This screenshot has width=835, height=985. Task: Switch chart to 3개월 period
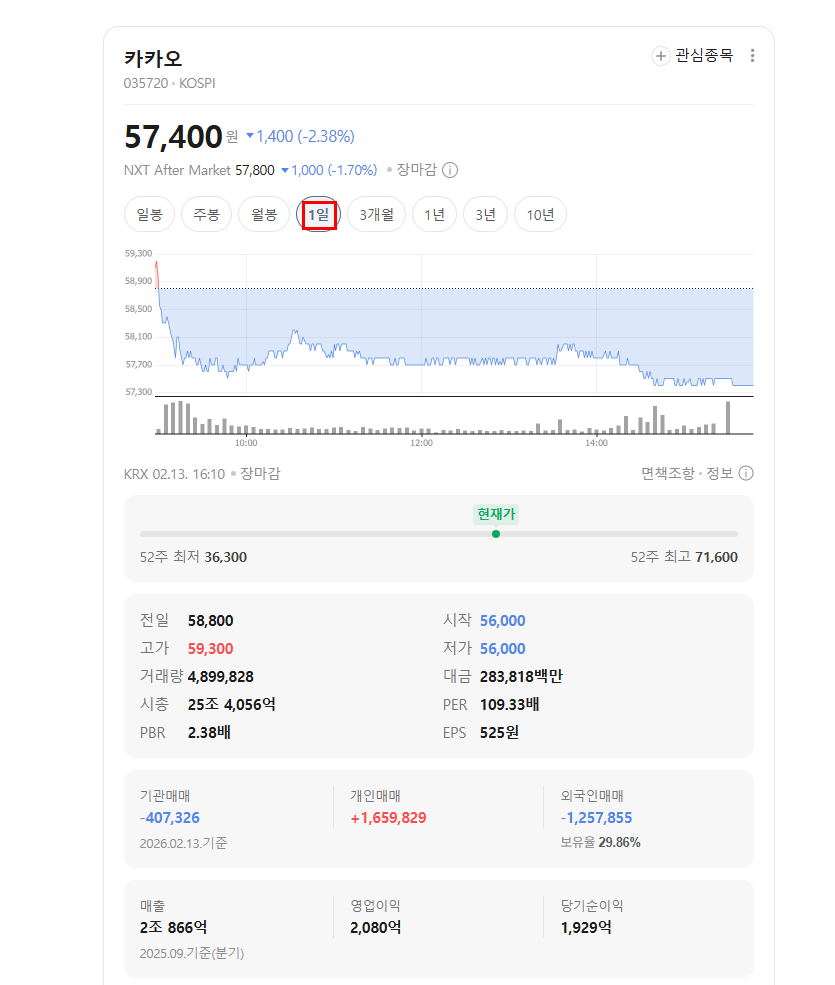[376, 215]
